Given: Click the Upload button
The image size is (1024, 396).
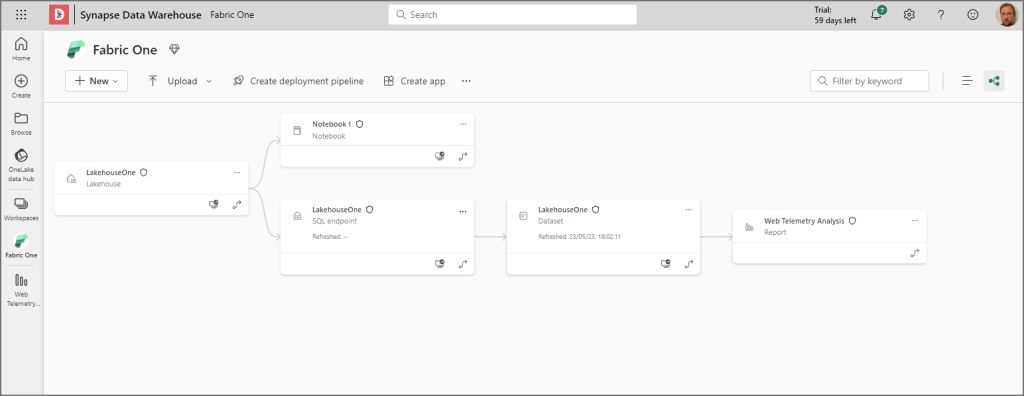Looking at the screenshot, I should 173,81.
